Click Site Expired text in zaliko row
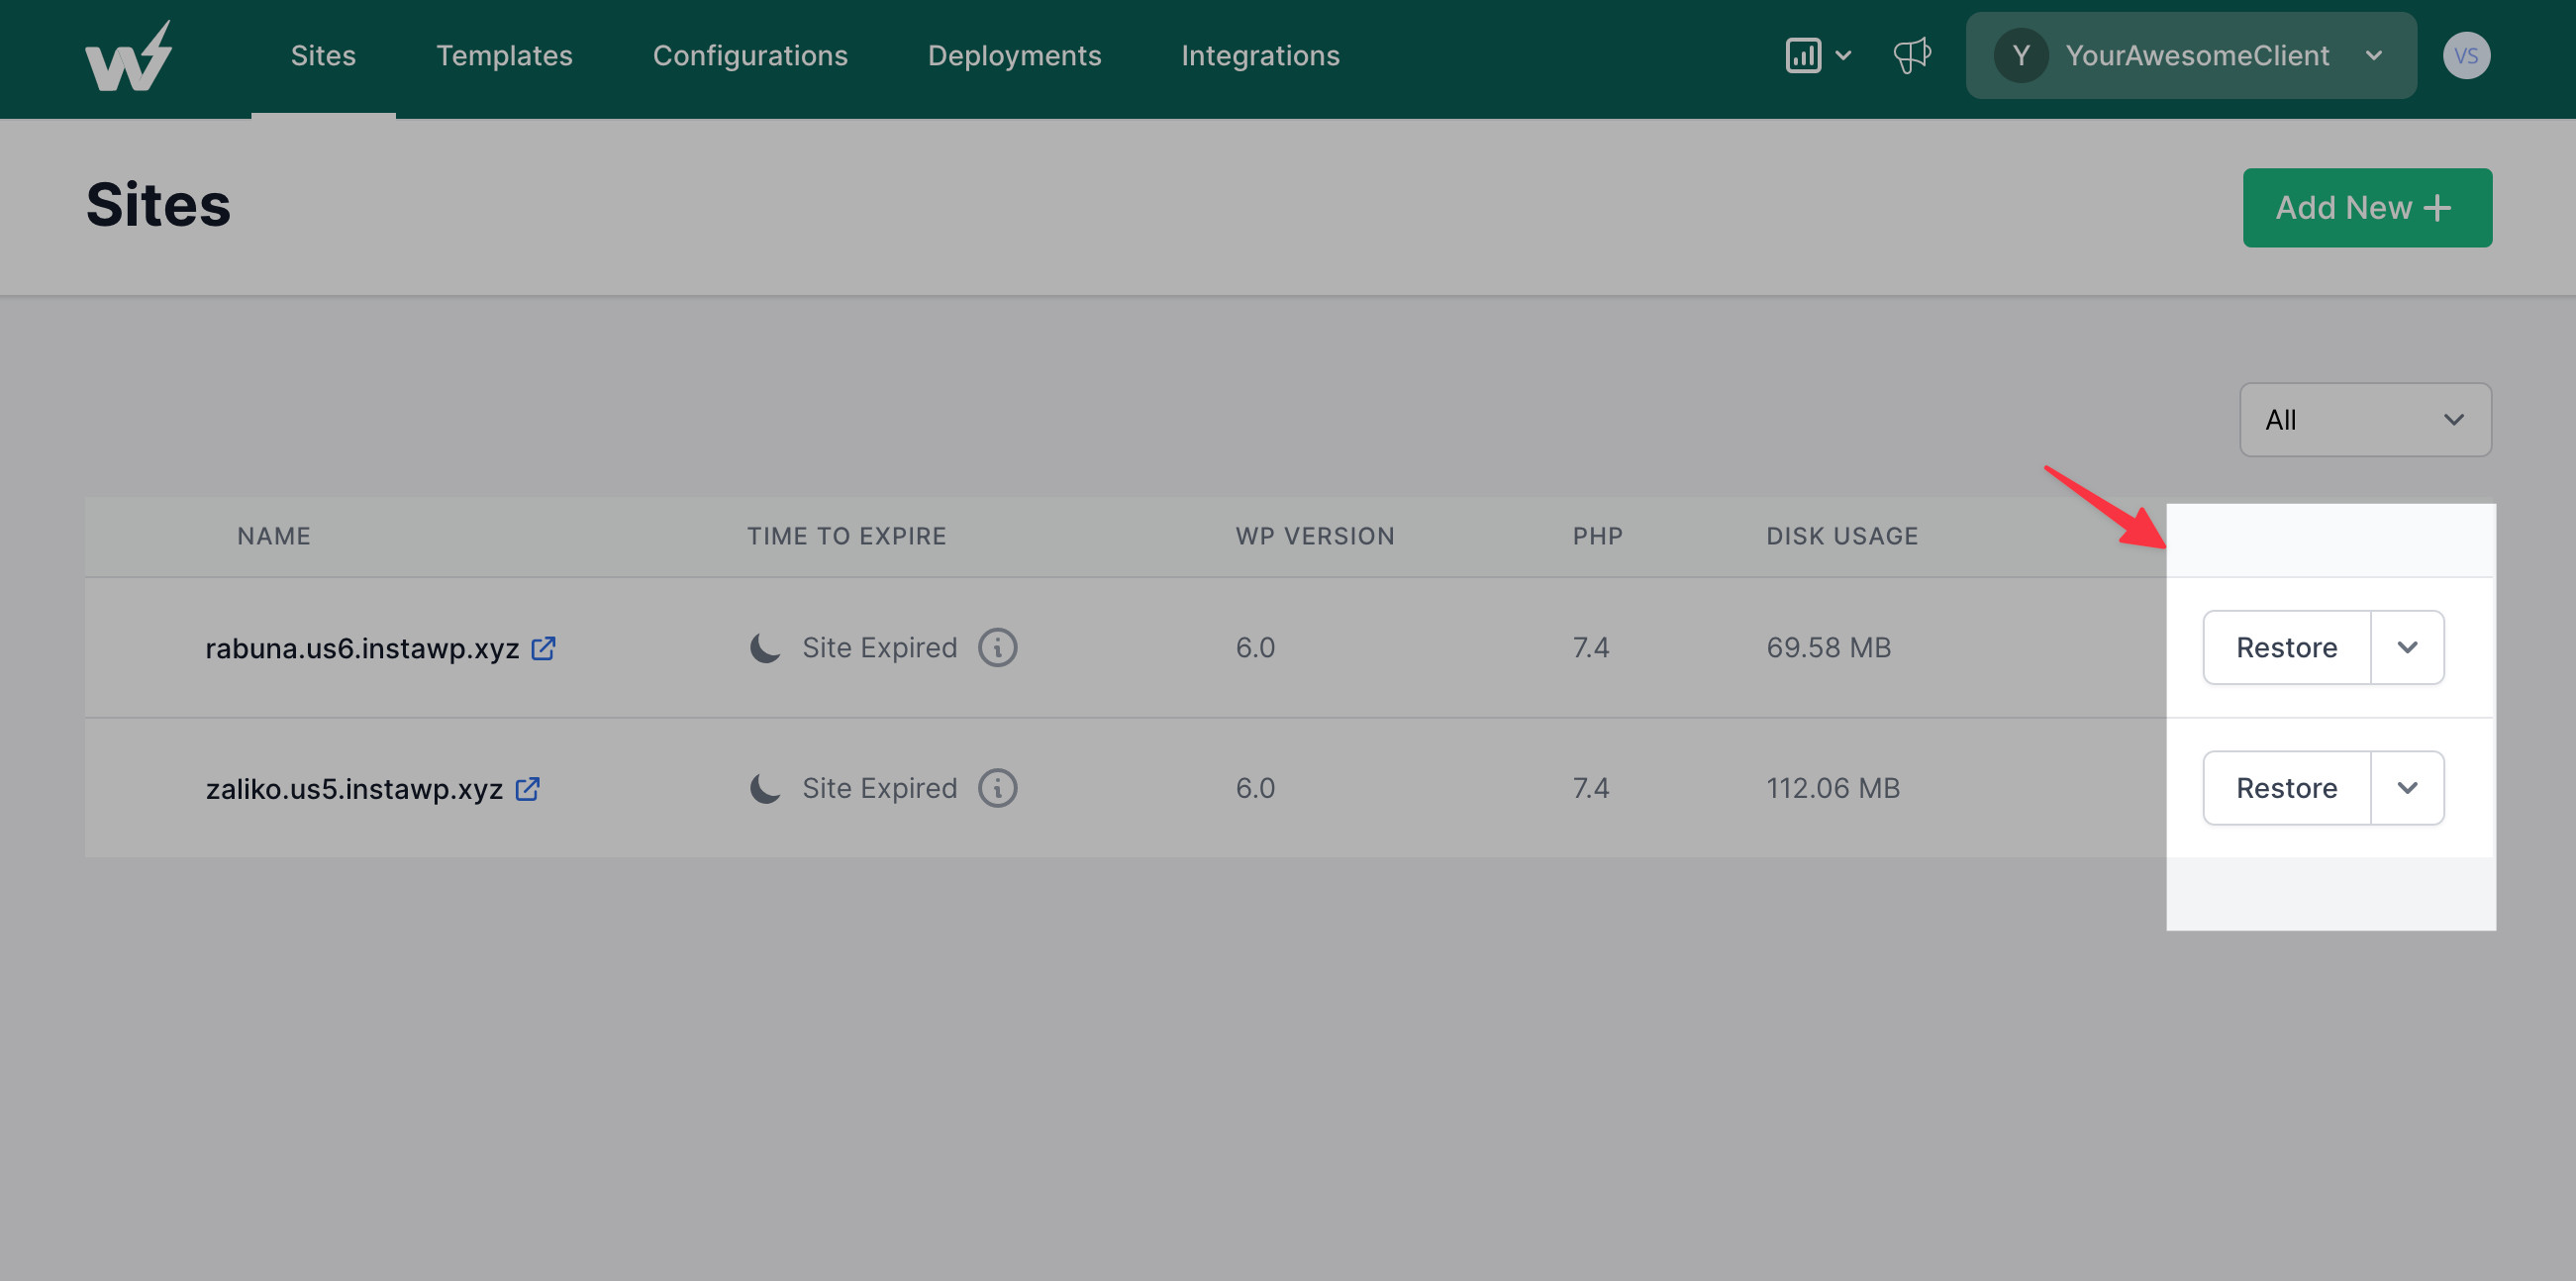 point(879,788)
